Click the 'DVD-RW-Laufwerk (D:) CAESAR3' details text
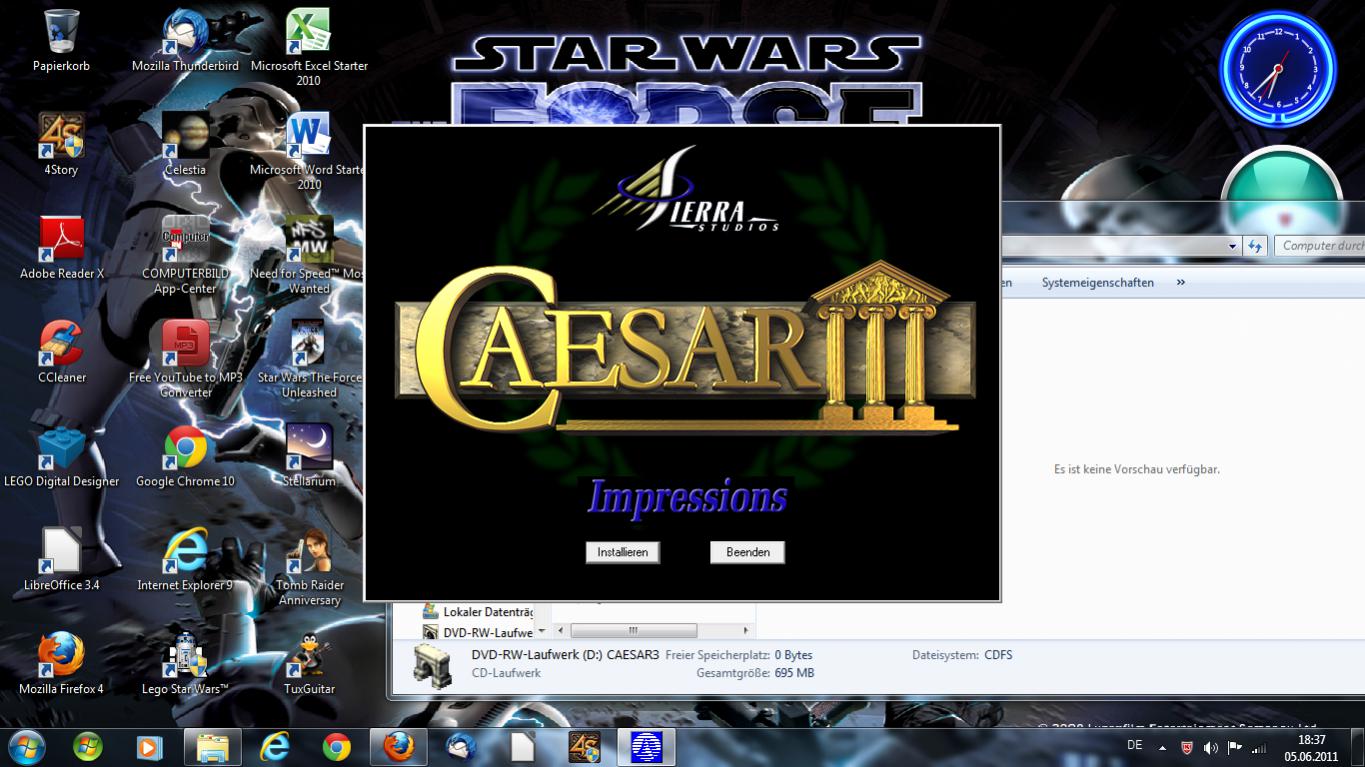The image size is (1365, 767). click(x=565, y=655)
